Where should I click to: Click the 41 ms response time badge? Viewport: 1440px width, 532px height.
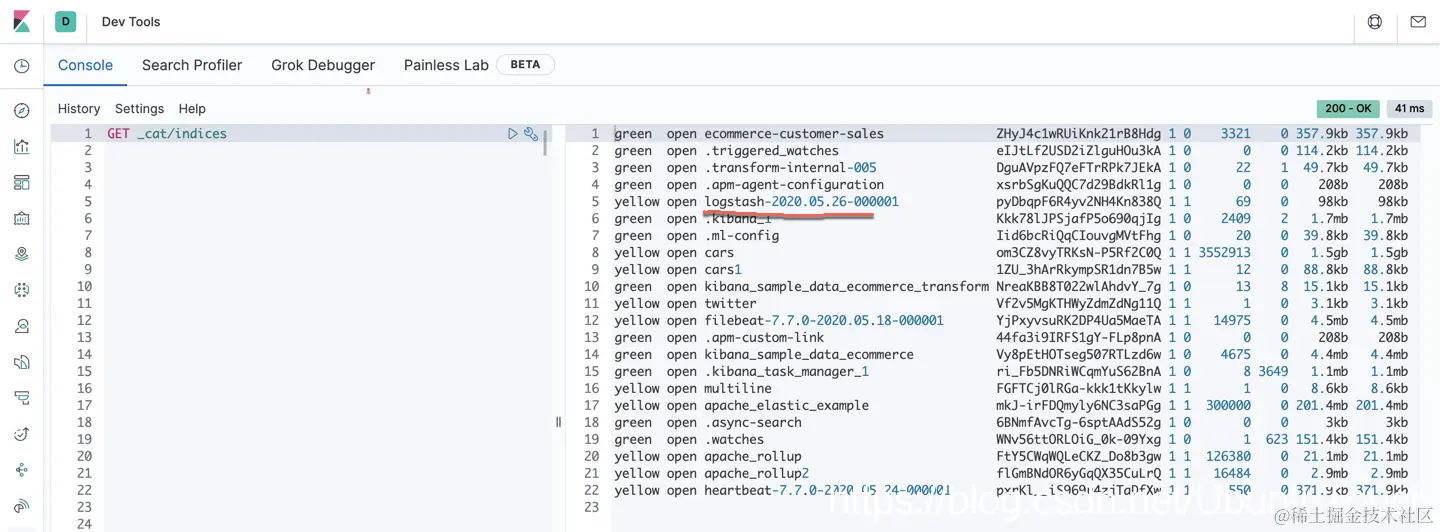[x=1409, y=109]
